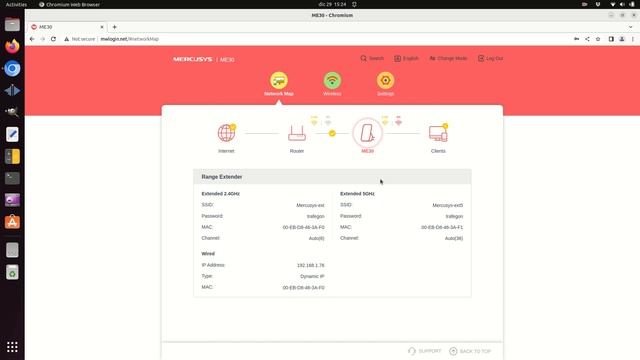Image resolution: width=640 pixels, height=360 pixels.
Task: Click the 2.4GHz channel value Auto(6)
Action: pos(316,238)
